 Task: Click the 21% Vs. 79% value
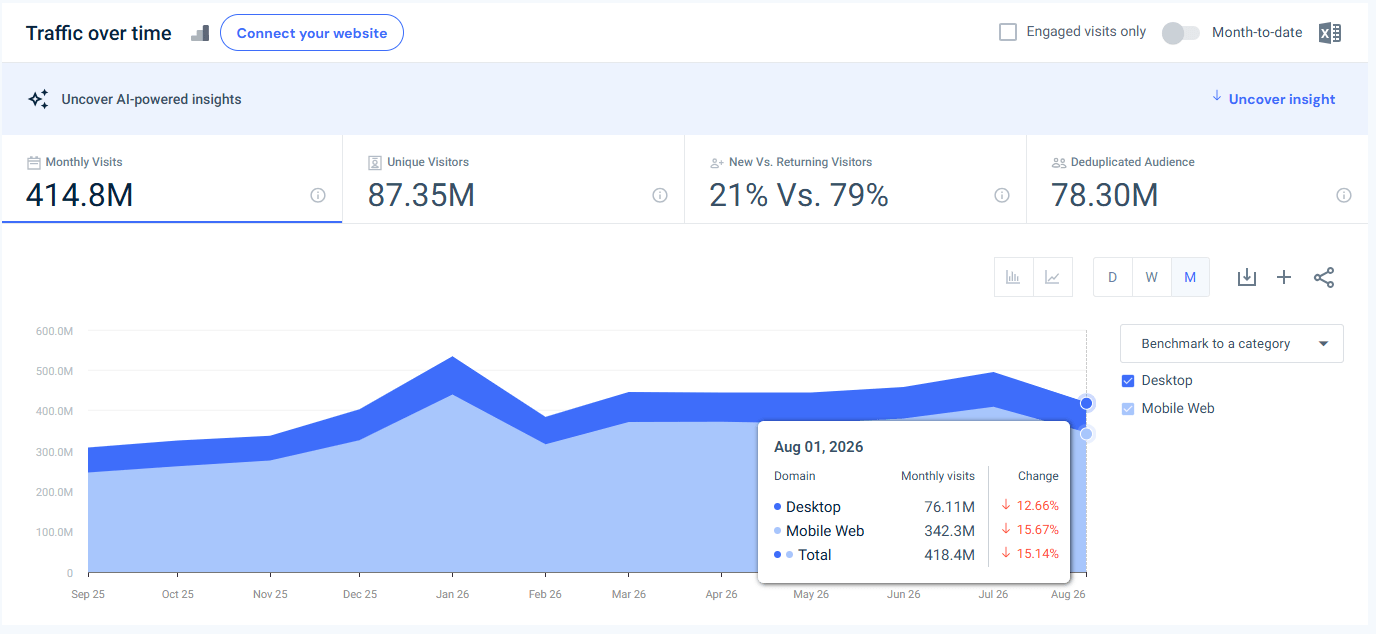(x=799, y=195)
